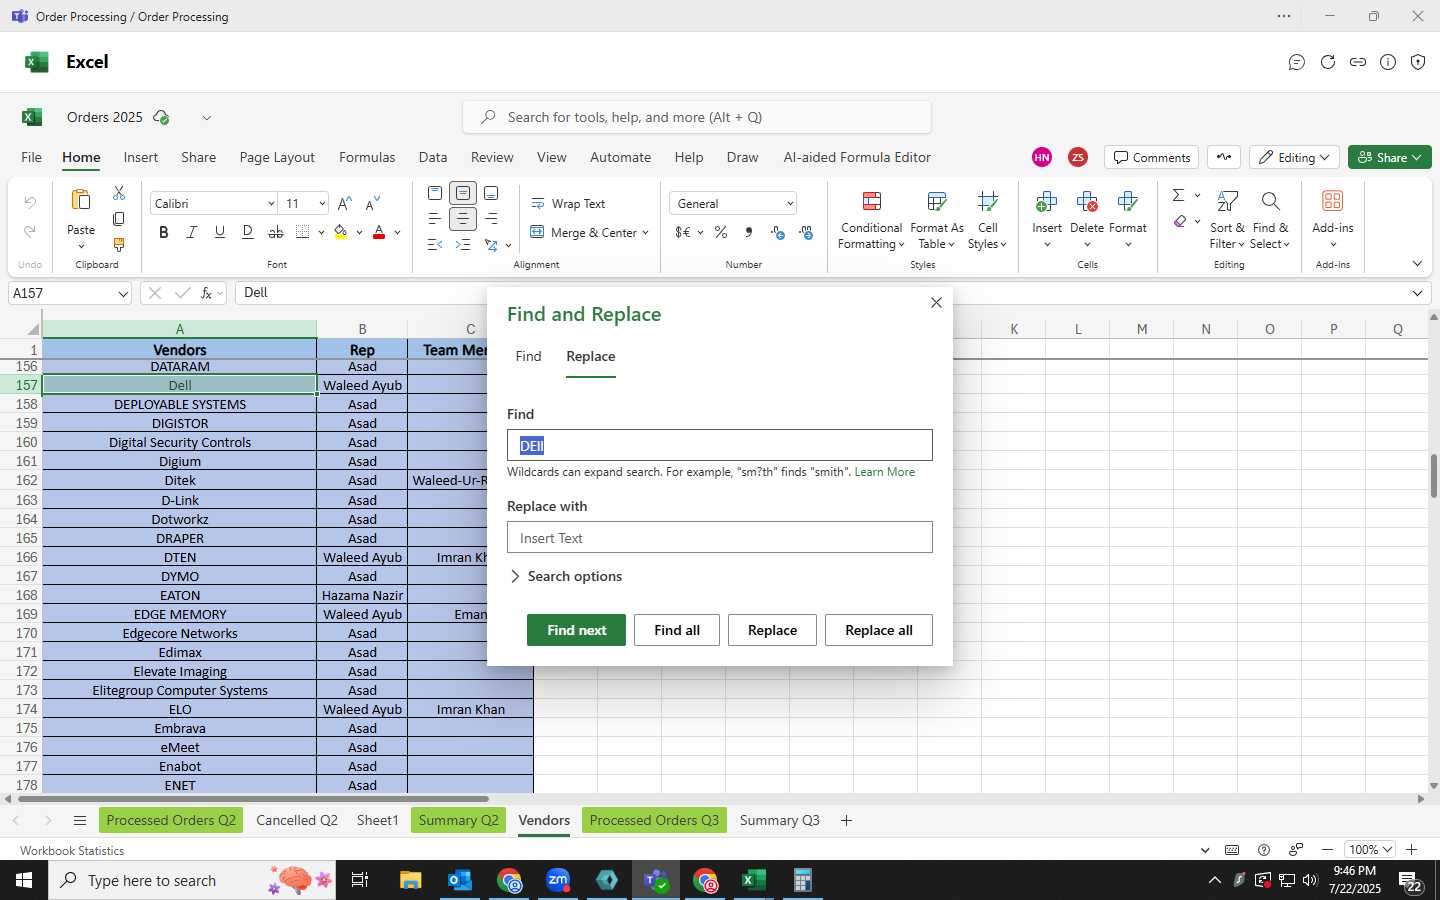The image size is (1440, 900).
Task: Toggle Bold formatting
Action: click(164, 232)
